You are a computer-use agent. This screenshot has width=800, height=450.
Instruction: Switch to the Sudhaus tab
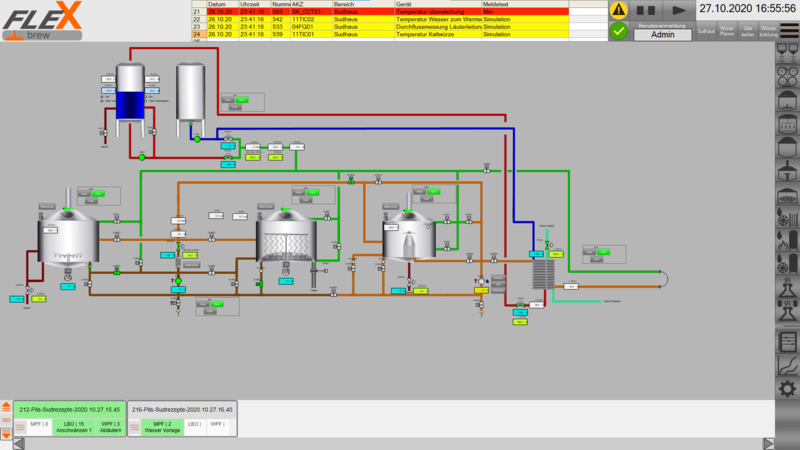(706, 32)
